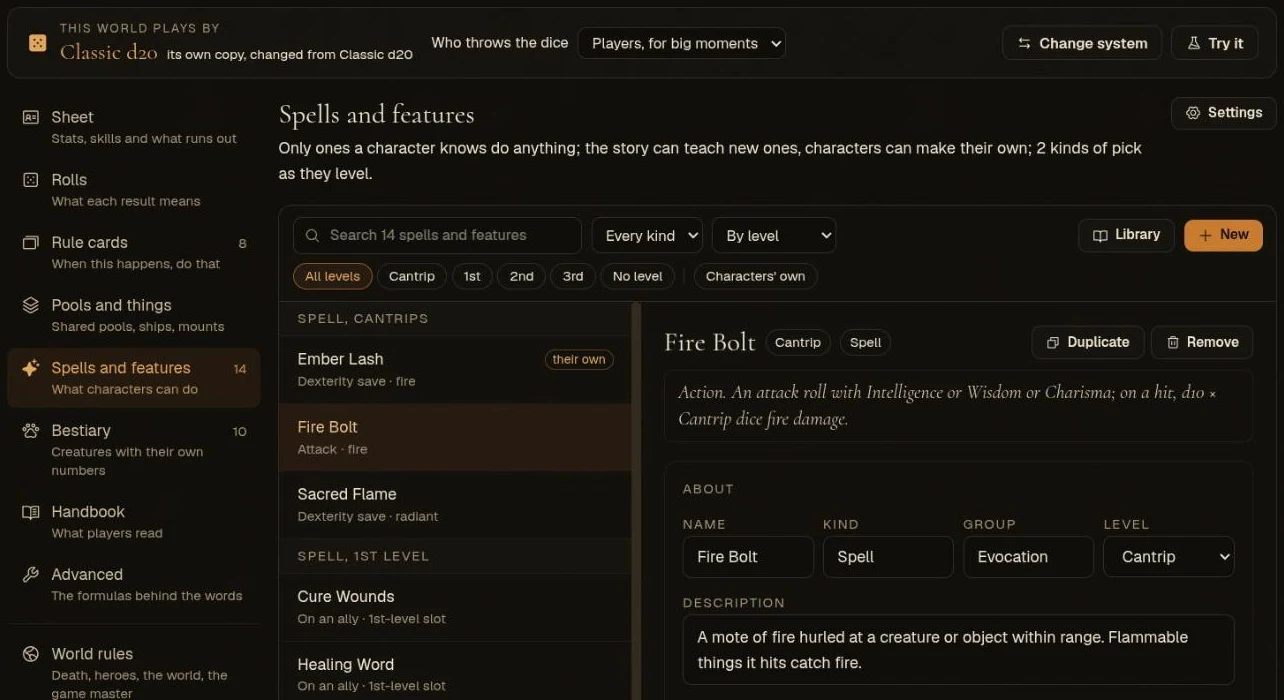
Task: Click the Bestiary paw icon
Action: (31, 431)
